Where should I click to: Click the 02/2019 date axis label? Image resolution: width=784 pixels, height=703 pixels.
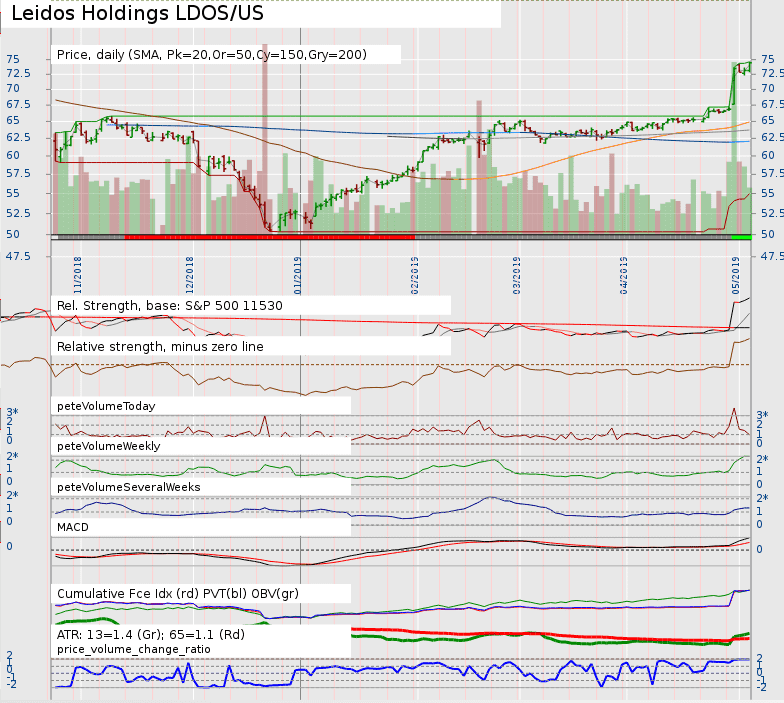pyautogui.click(x=414, y=276)
